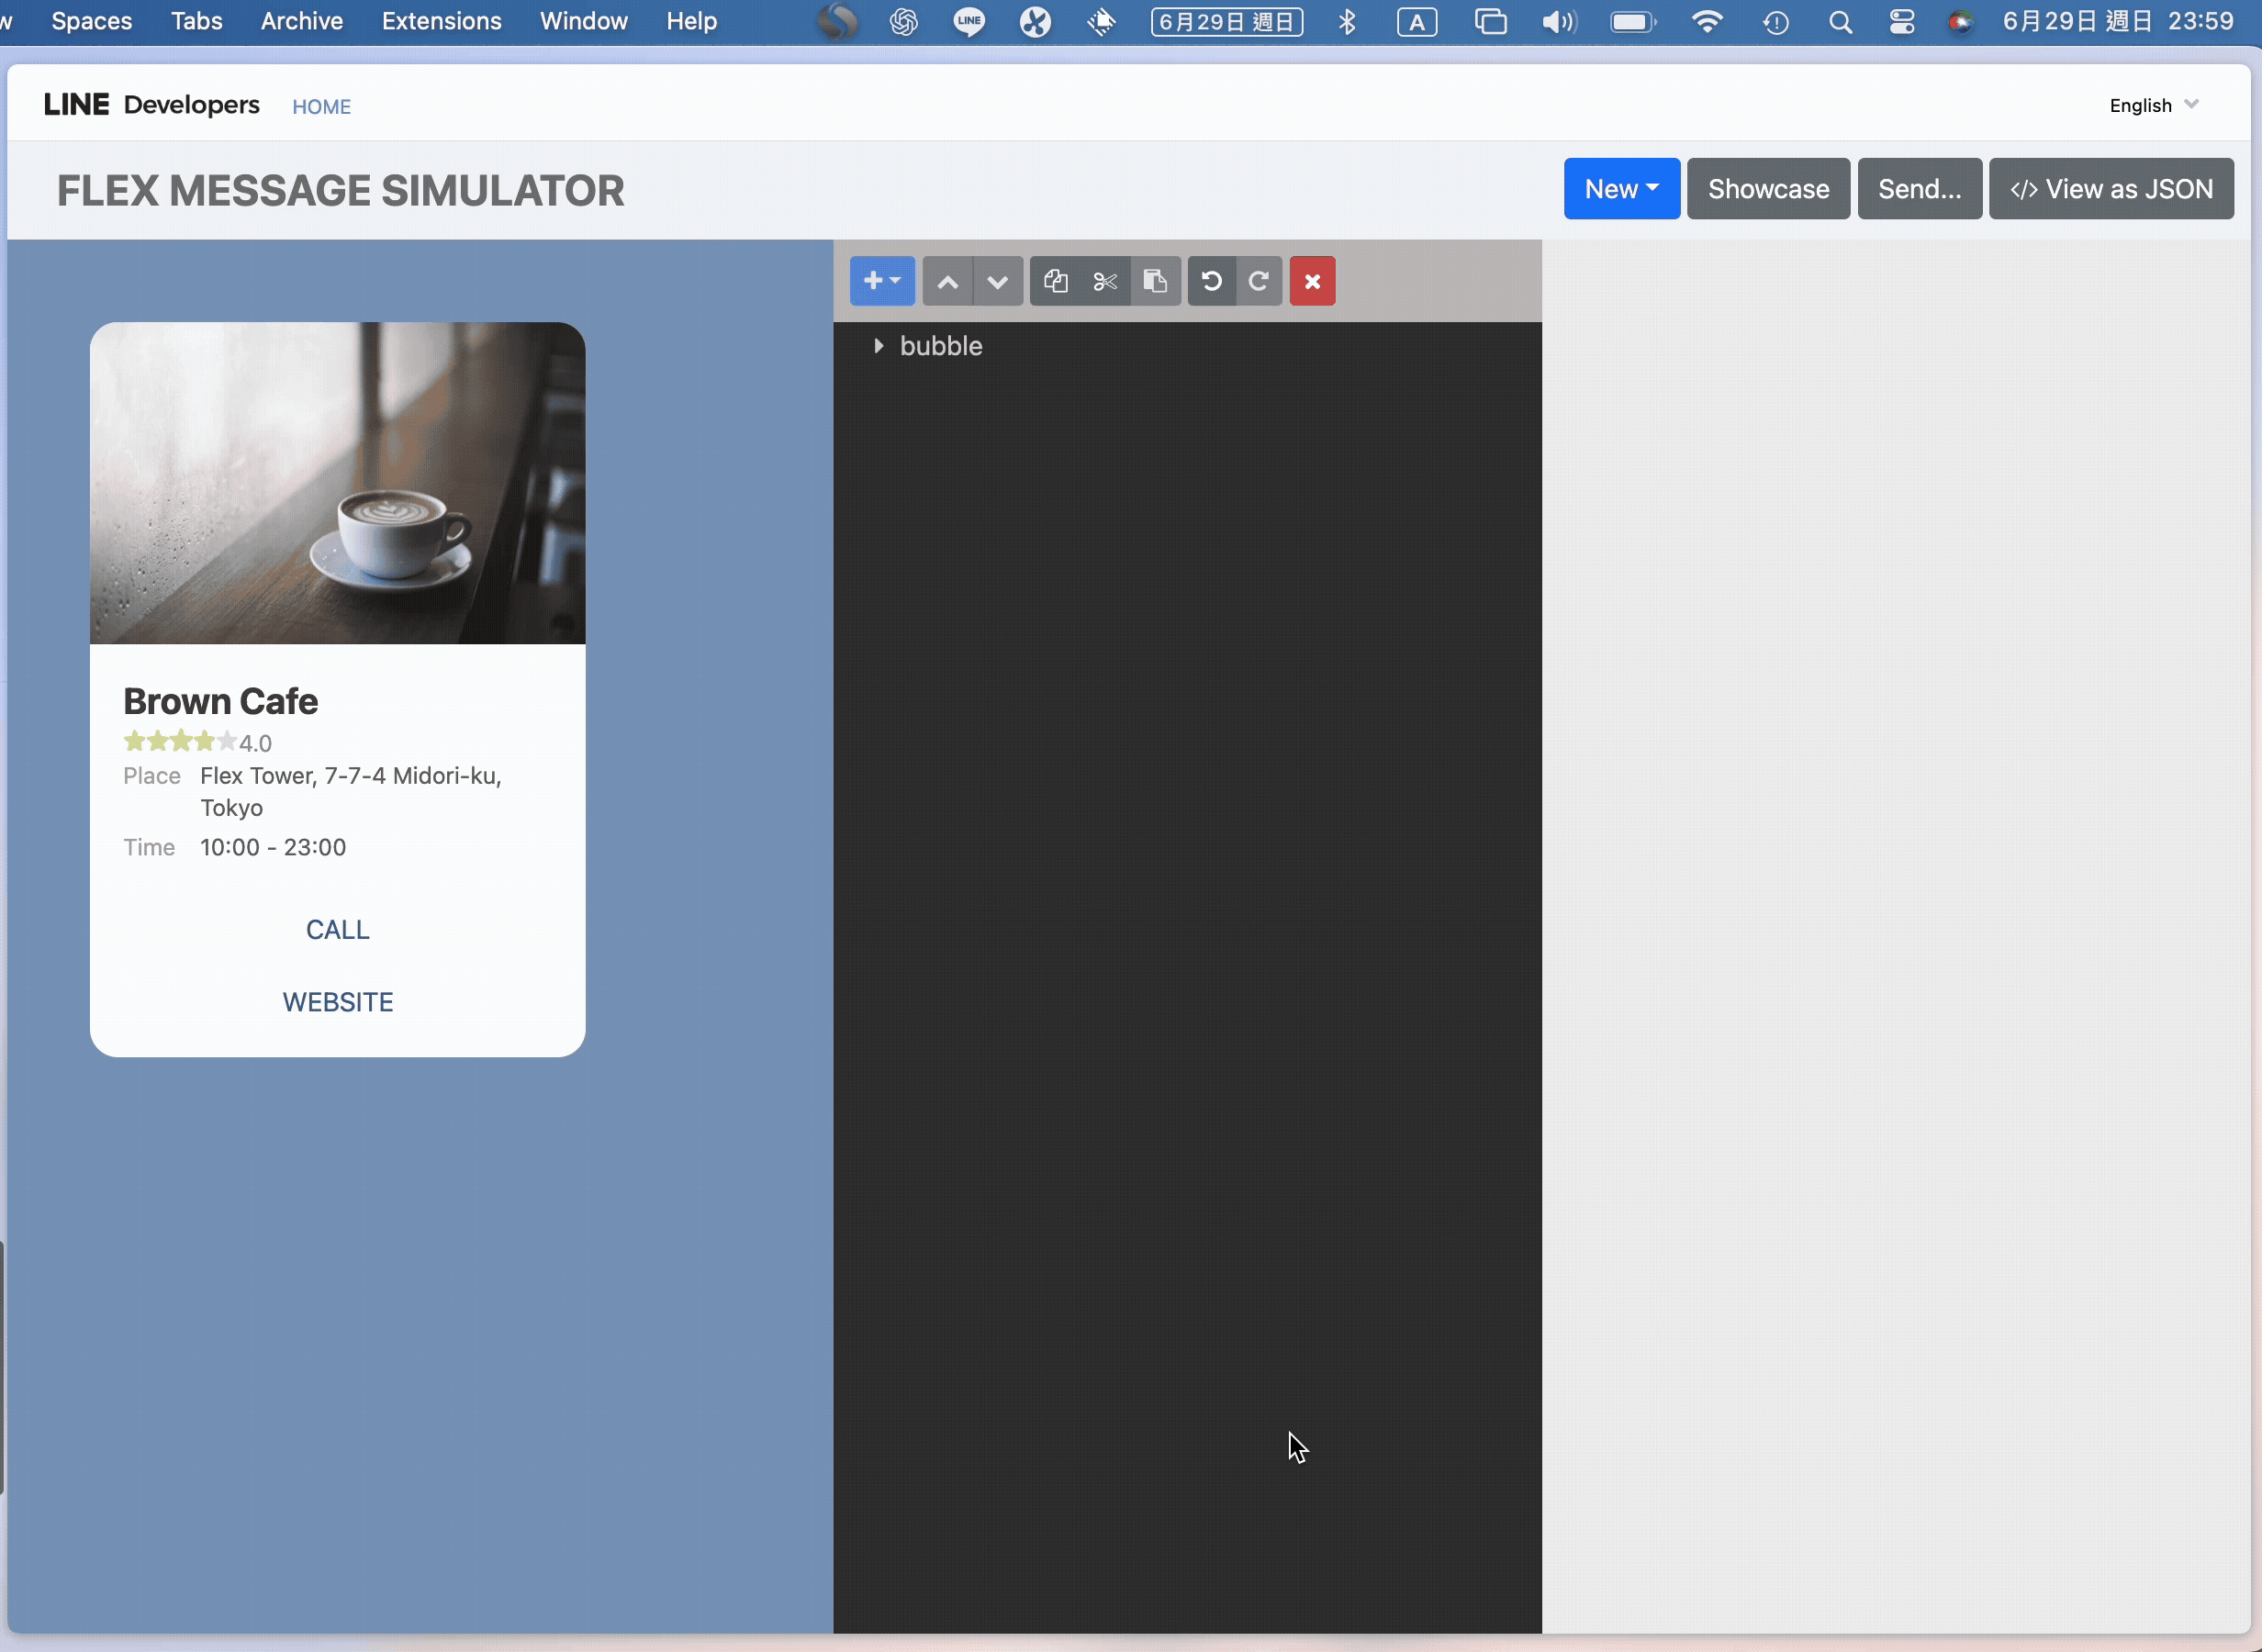The width and height of the screenshot is (2262, 1652).
Task: Click the star rating icons
Action: click(x=180, y=741)
